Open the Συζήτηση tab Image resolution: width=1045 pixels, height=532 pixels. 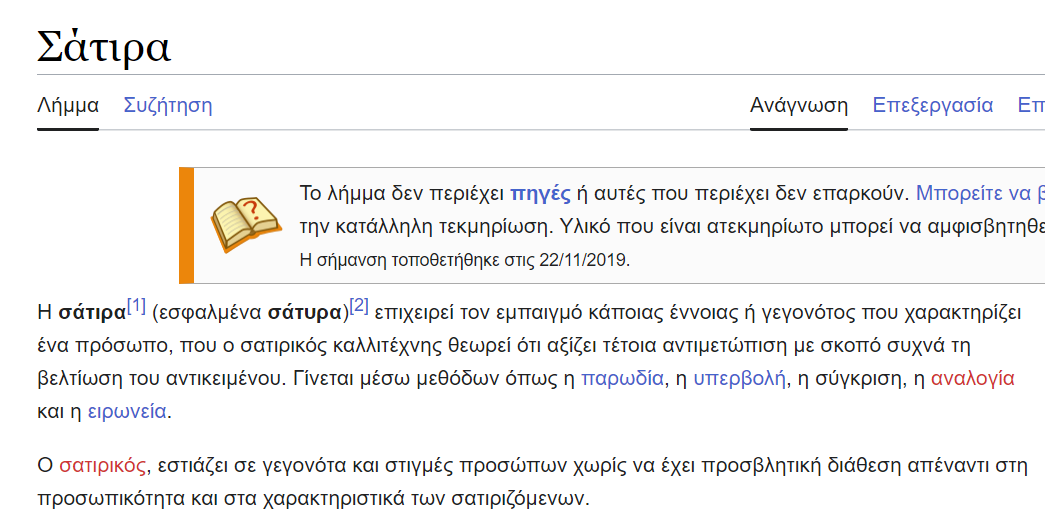(168, 105)
